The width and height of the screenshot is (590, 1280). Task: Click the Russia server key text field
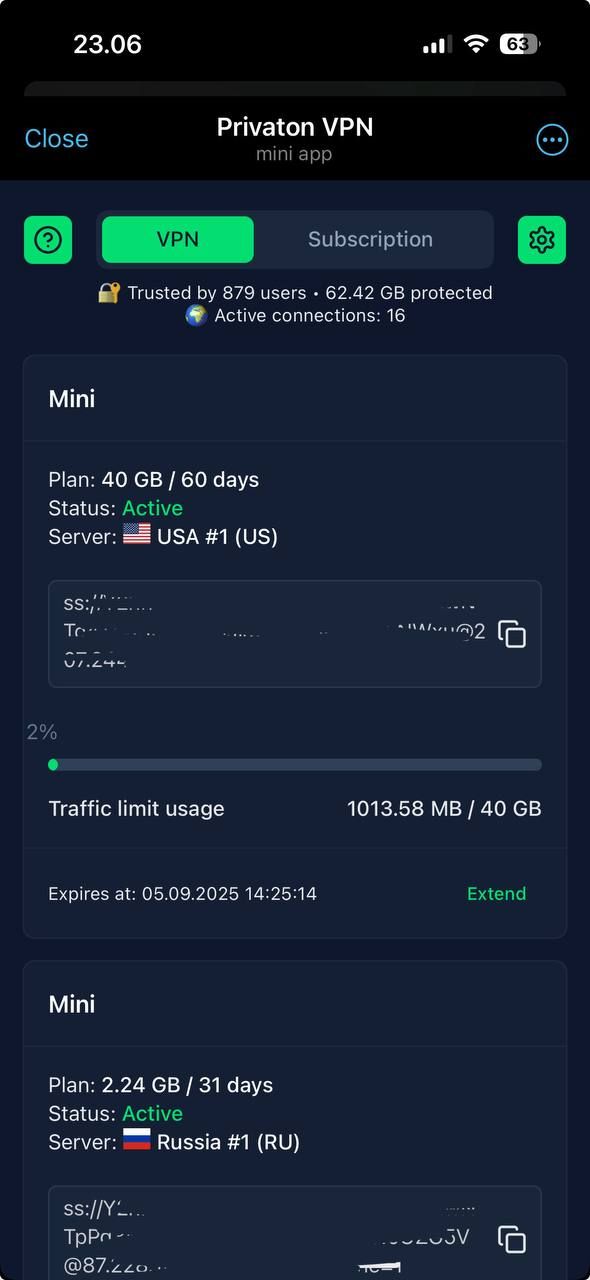tap(295, 1233)
